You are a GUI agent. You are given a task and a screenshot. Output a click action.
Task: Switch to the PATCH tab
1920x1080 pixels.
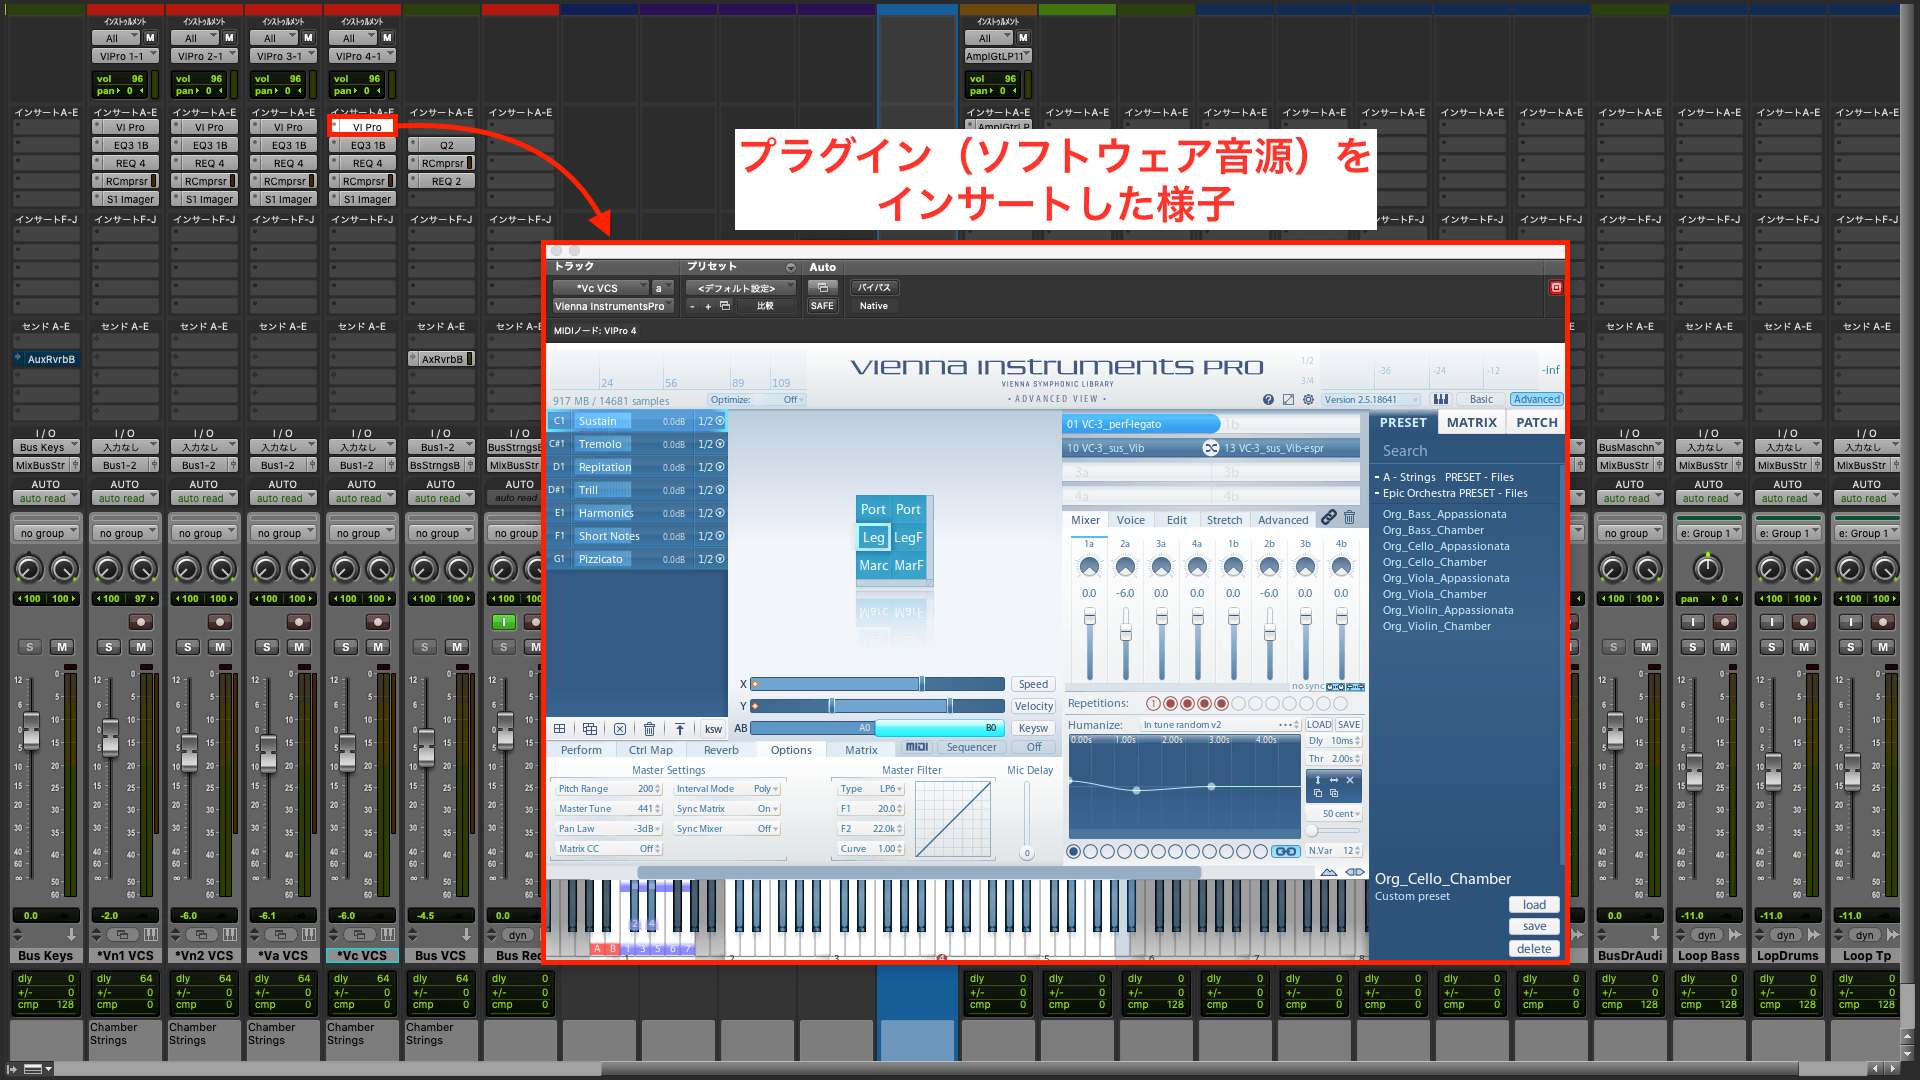pyautogui.click(x=1537, y=422)
